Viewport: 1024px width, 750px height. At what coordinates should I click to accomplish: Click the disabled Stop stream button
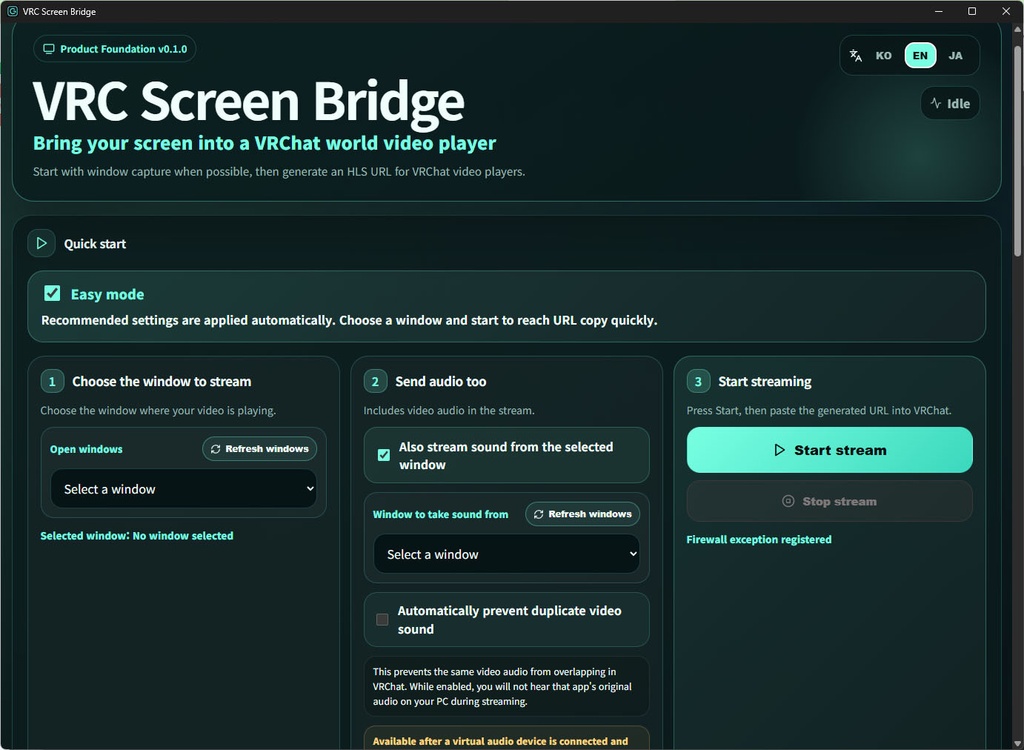coord(829,501)
